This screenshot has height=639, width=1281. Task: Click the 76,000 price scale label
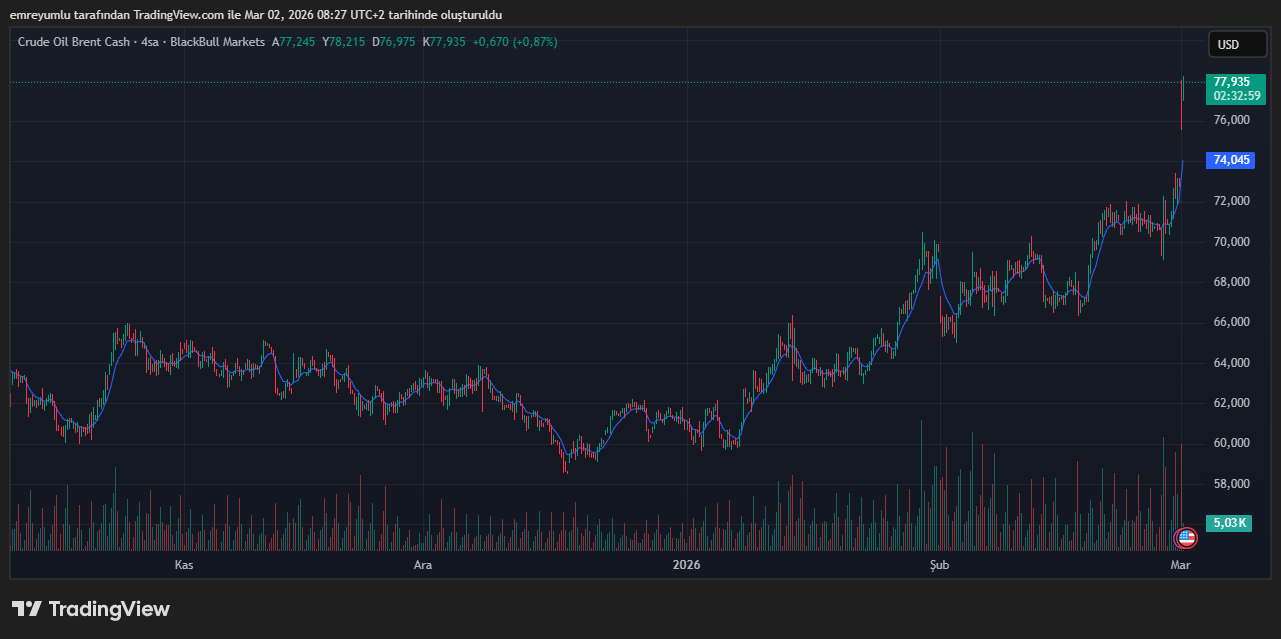tap(1231, 120)
